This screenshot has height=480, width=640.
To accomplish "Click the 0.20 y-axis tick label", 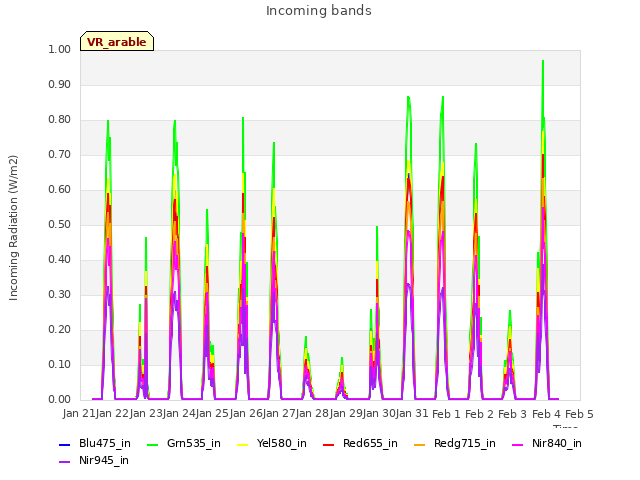I will tap(60, 329).
